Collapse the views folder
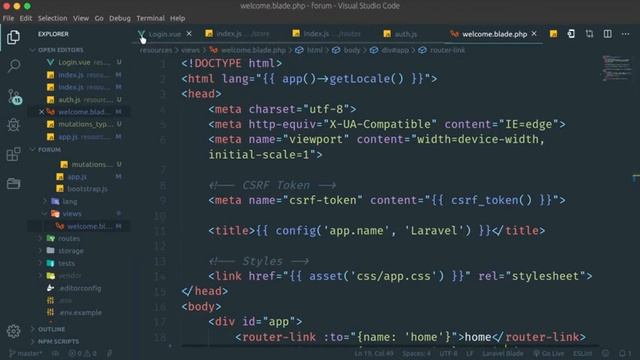The height and width of the screenshot is (360, 640). [x=72, y=213]
